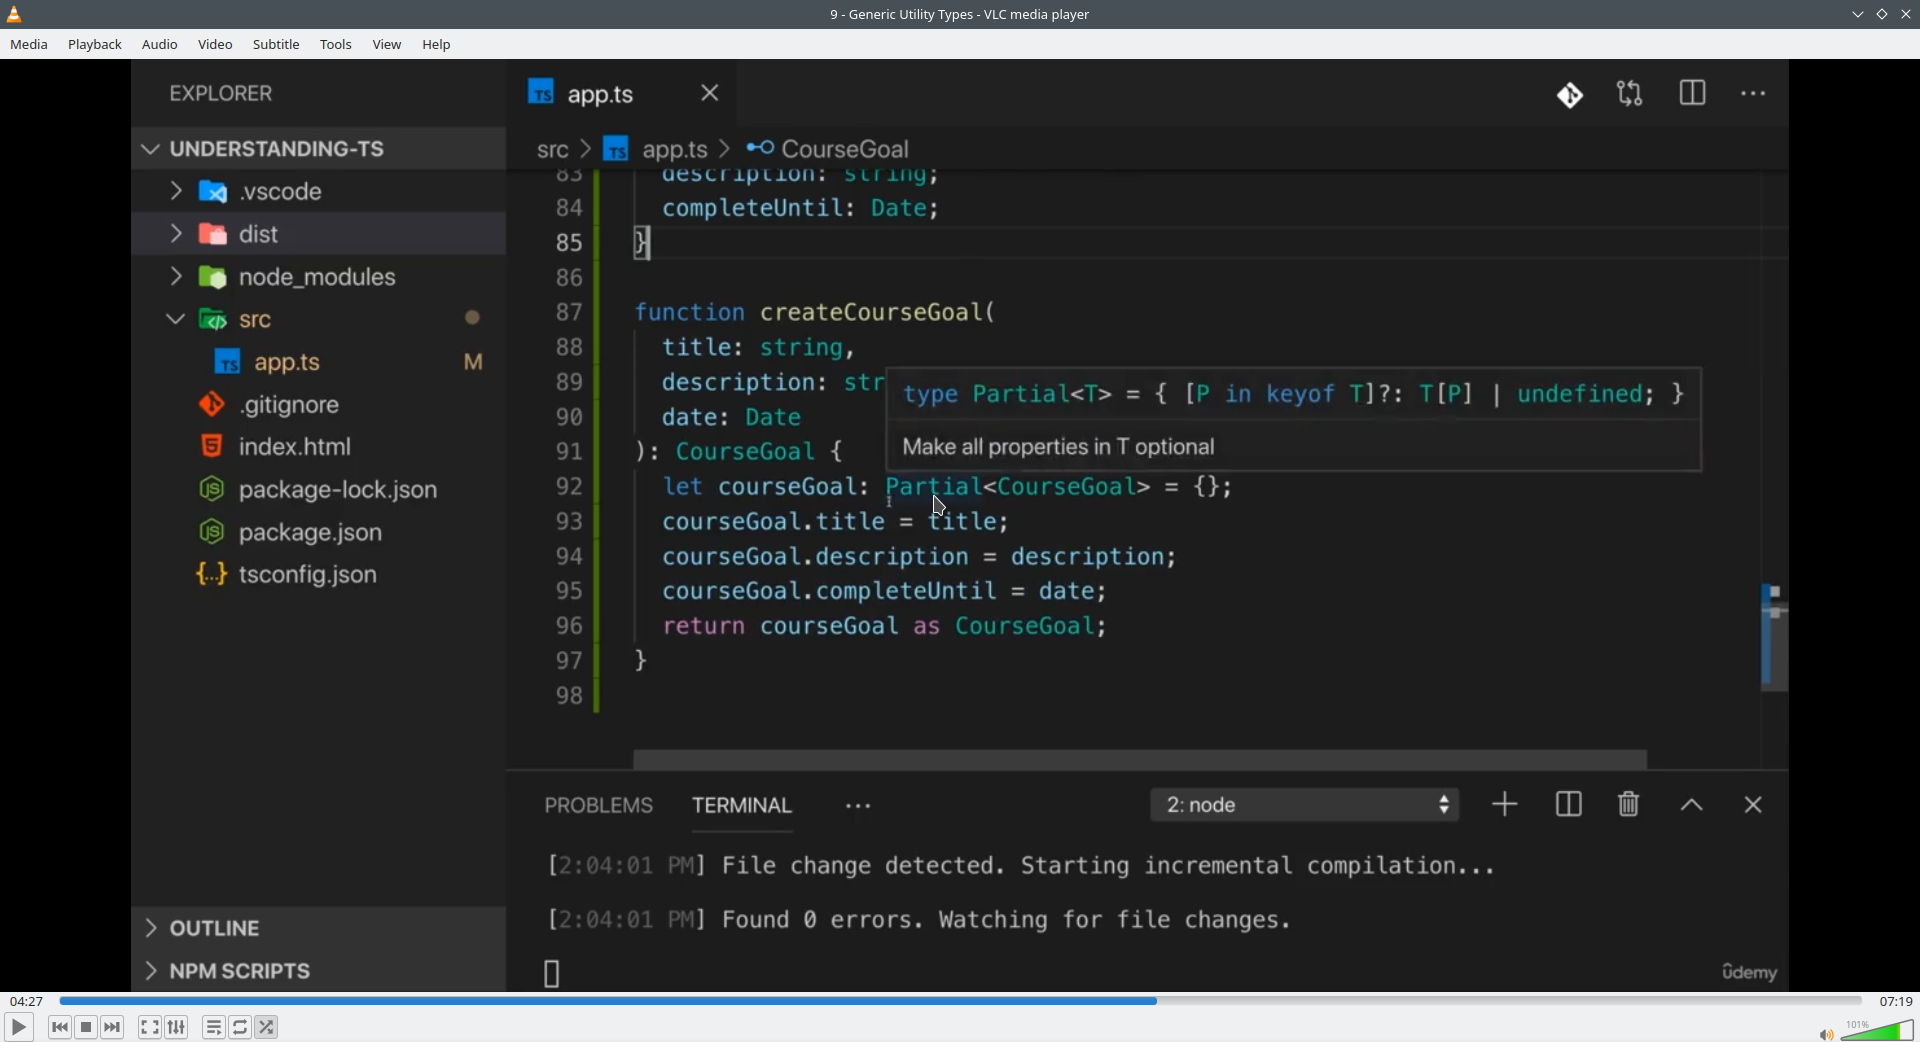
Task: Open the Tools menu
Action: click(x=336, y=45)
